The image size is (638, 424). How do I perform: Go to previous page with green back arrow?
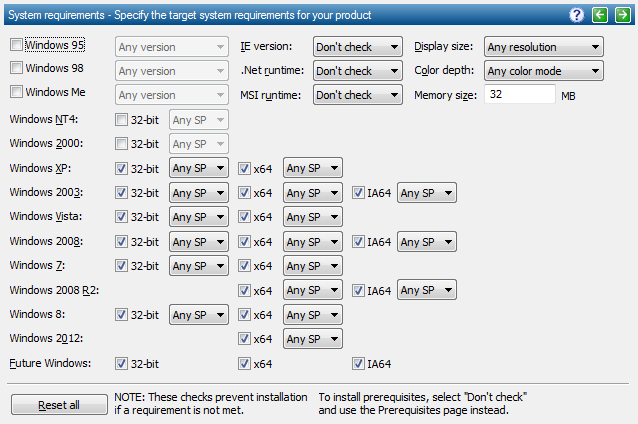[600, 15]
